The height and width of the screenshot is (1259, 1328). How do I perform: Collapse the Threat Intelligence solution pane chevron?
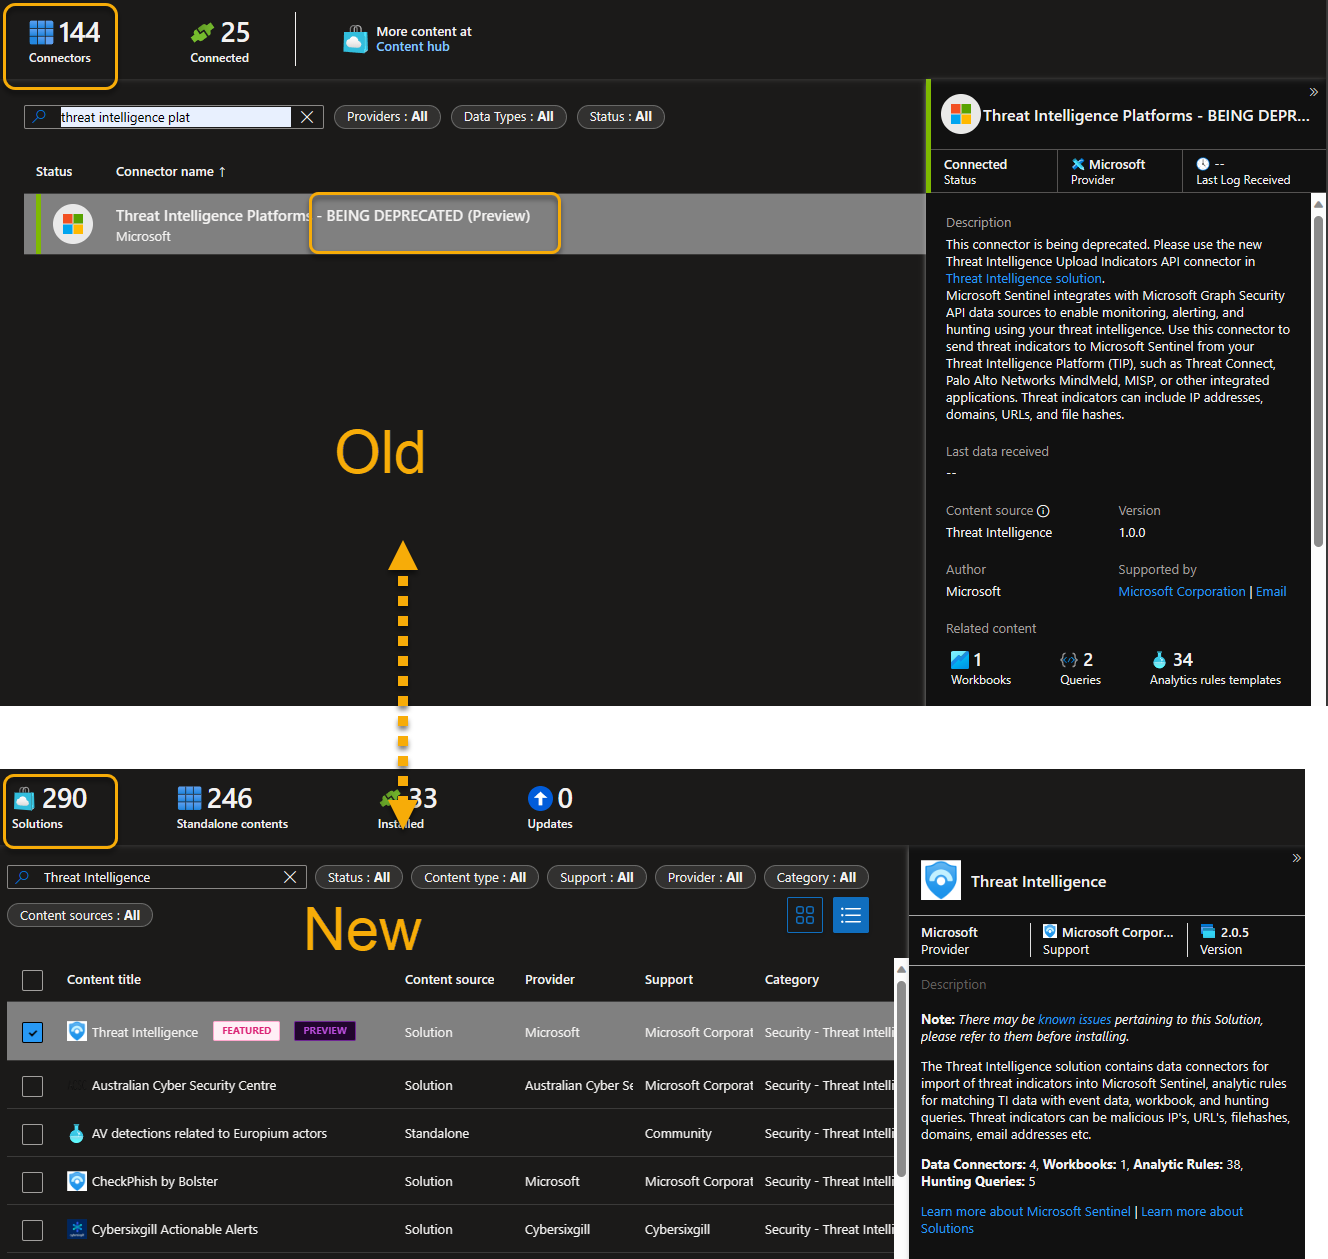[x=1297, y=858]
